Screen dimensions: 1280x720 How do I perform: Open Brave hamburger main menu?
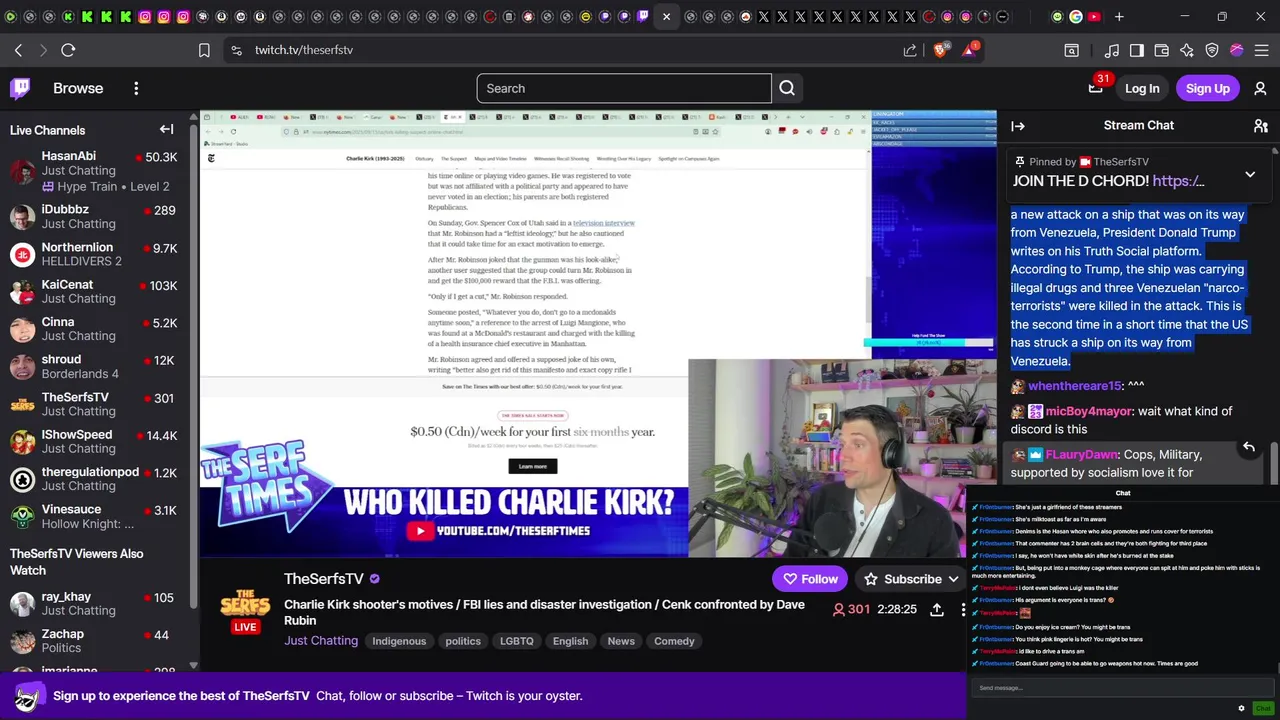pyautogui.click(x=1261, y=50)
